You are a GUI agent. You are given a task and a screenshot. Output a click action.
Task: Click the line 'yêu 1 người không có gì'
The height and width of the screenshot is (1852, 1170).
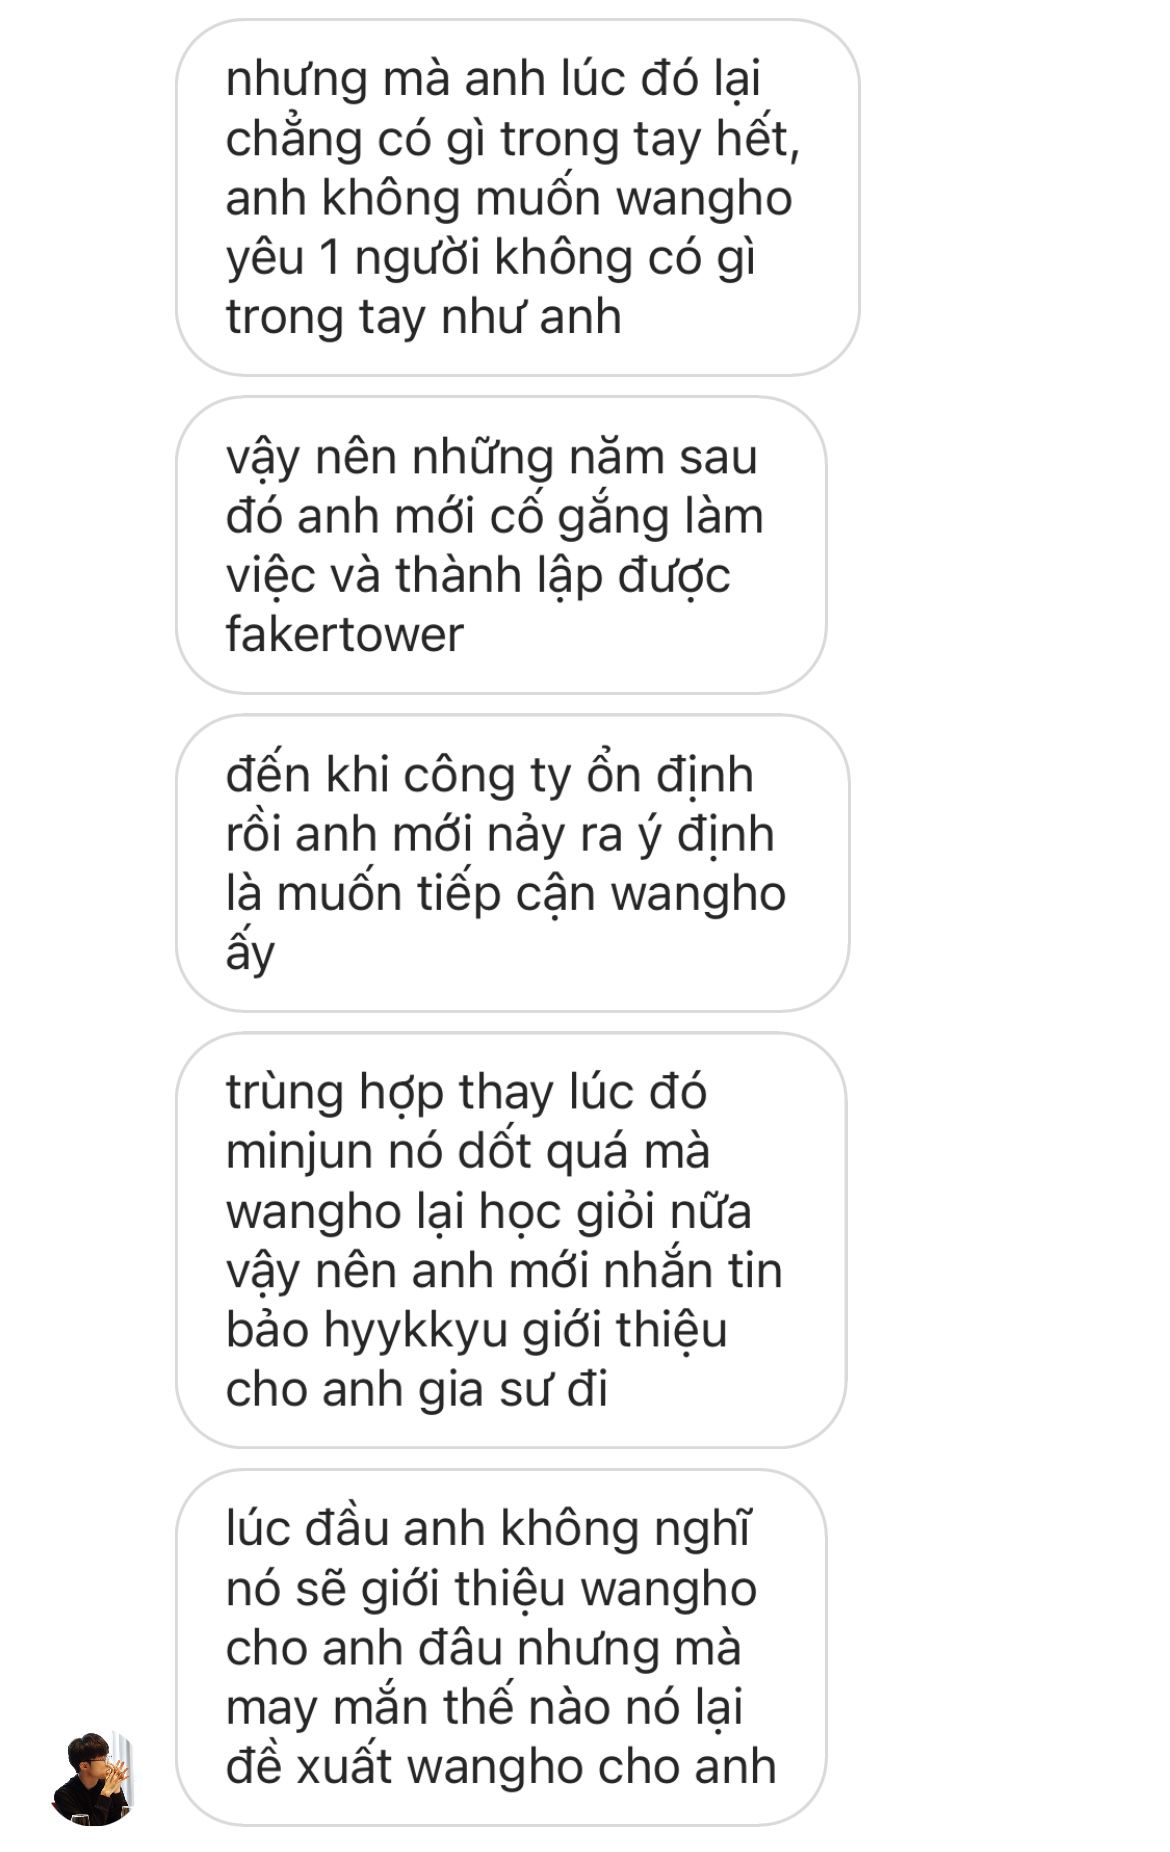(490, 259)
